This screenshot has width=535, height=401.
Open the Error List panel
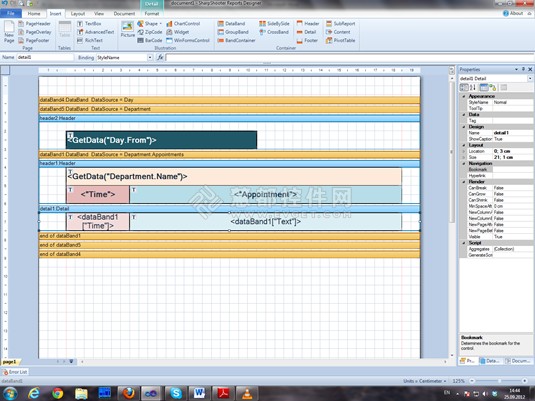click(x=15, y=372)
